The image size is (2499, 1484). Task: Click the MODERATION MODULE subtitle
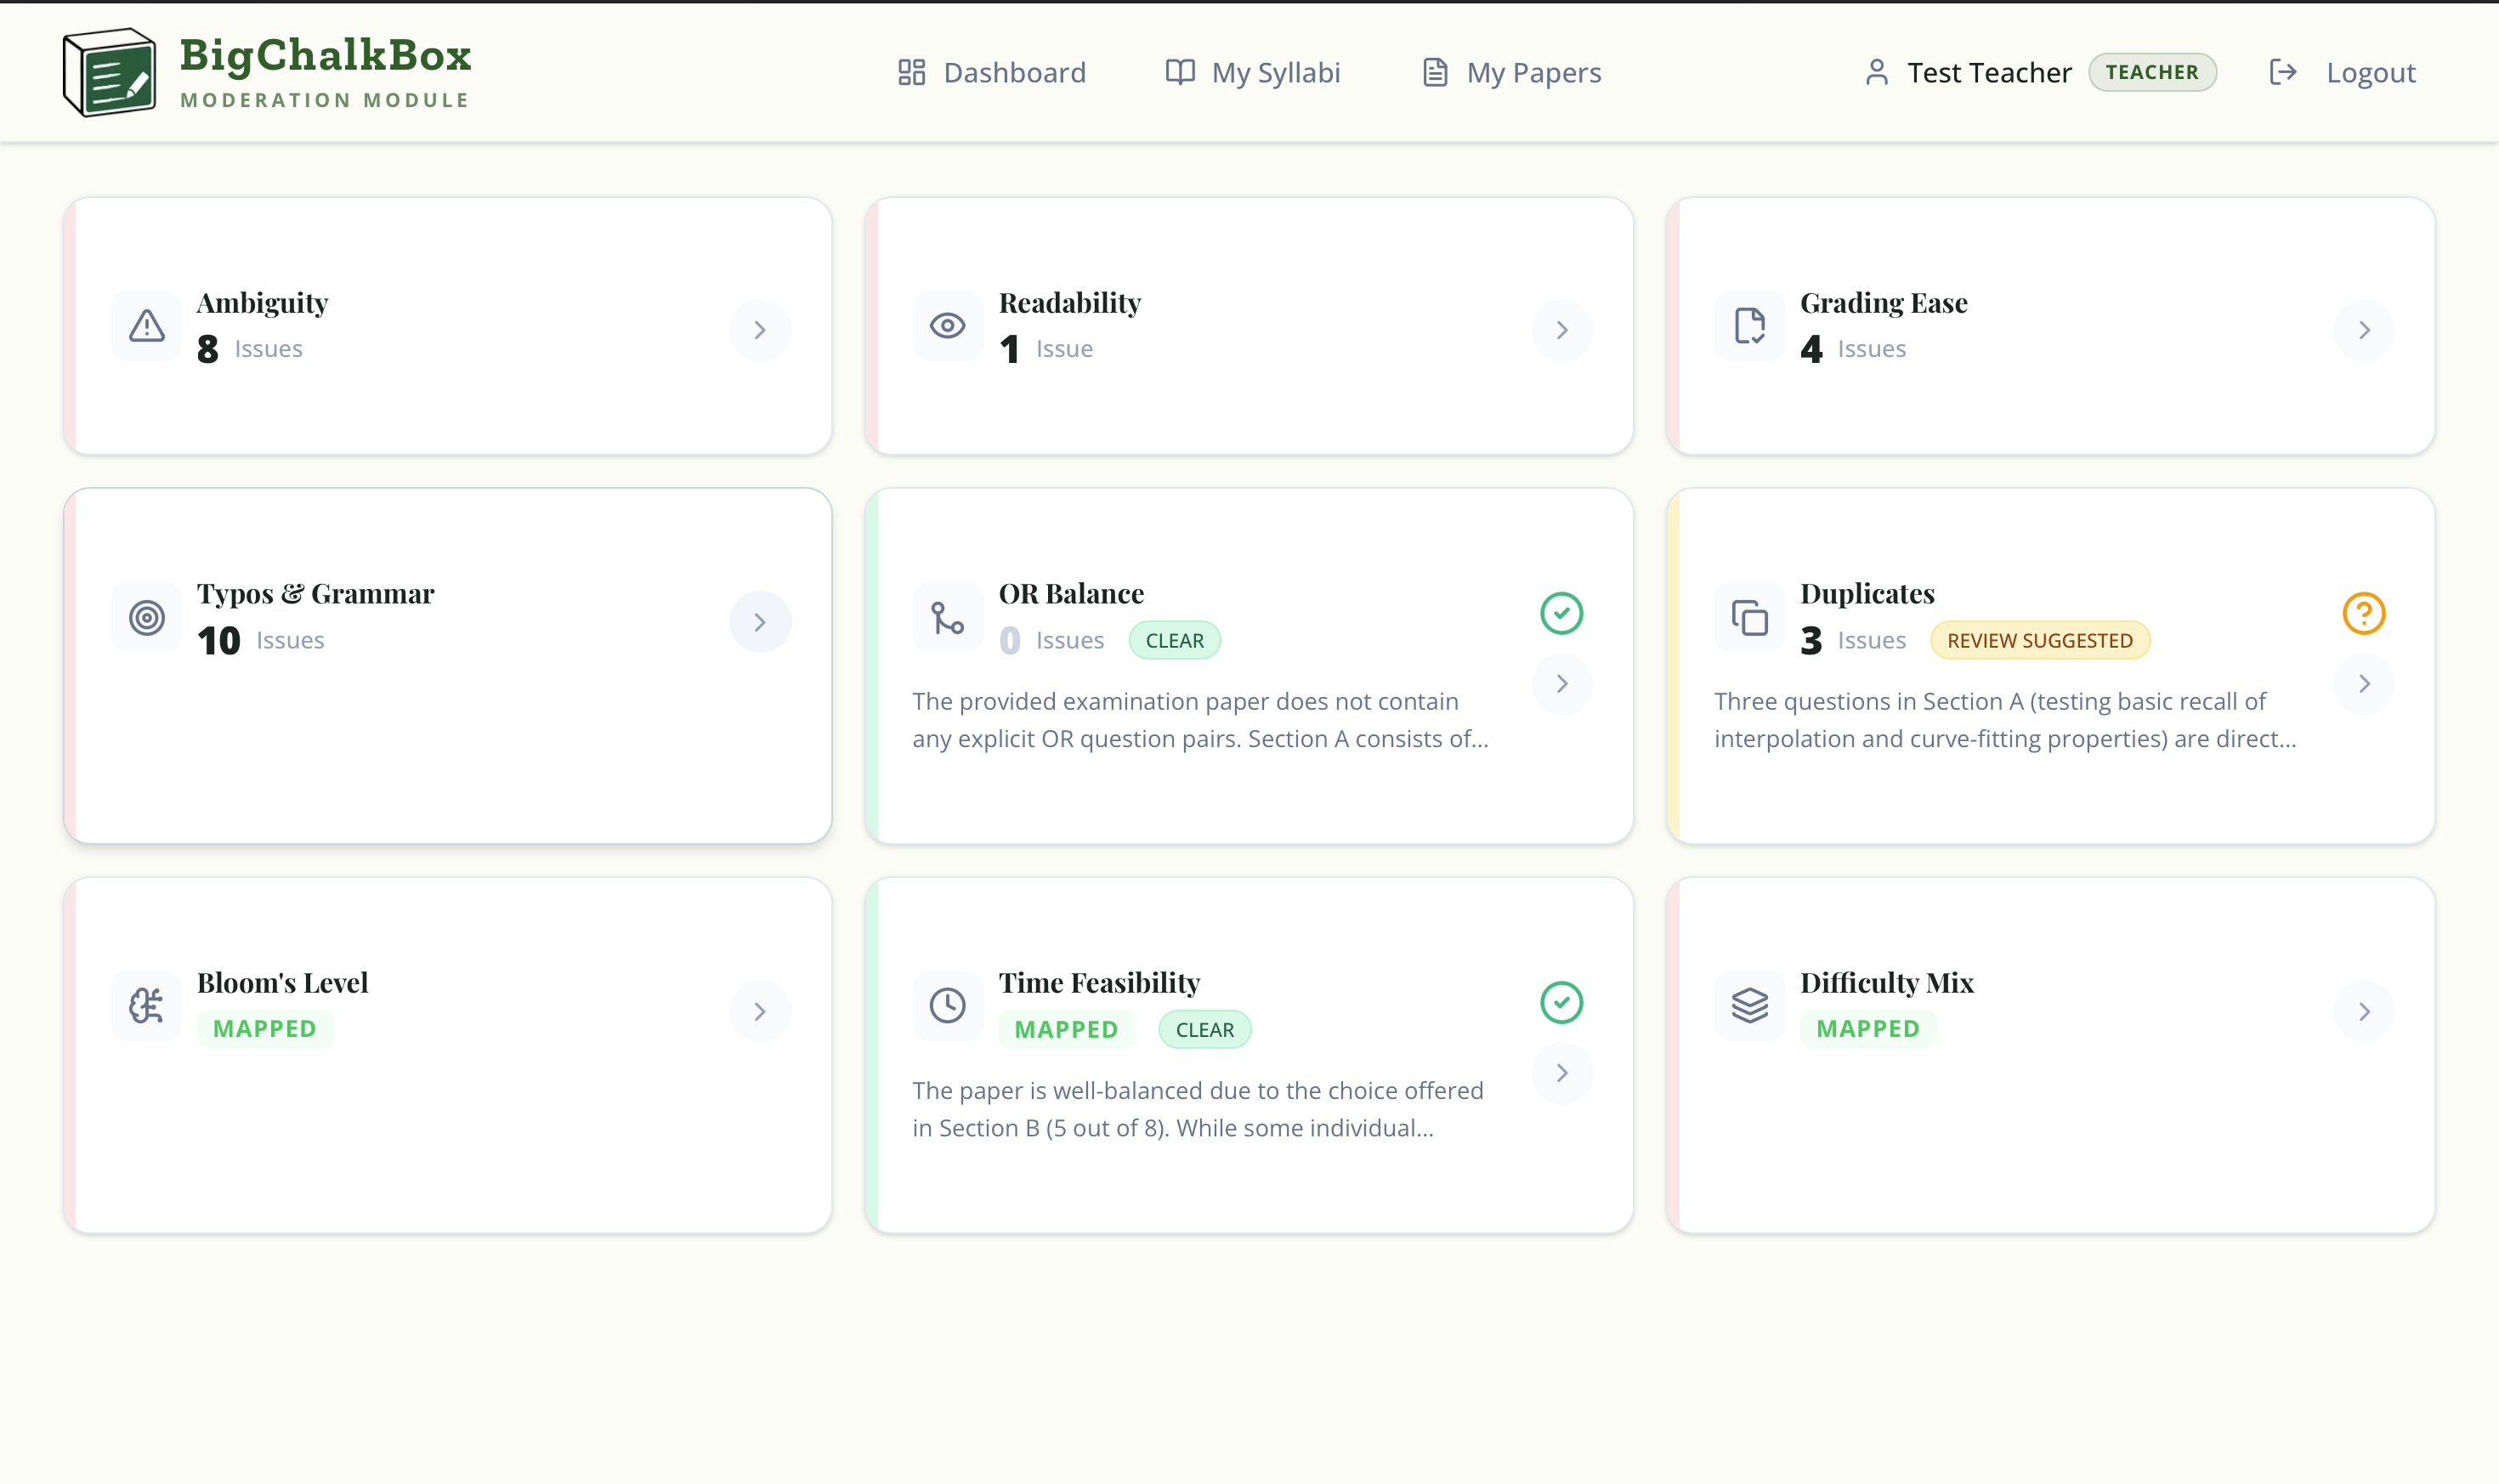(324, 100)
